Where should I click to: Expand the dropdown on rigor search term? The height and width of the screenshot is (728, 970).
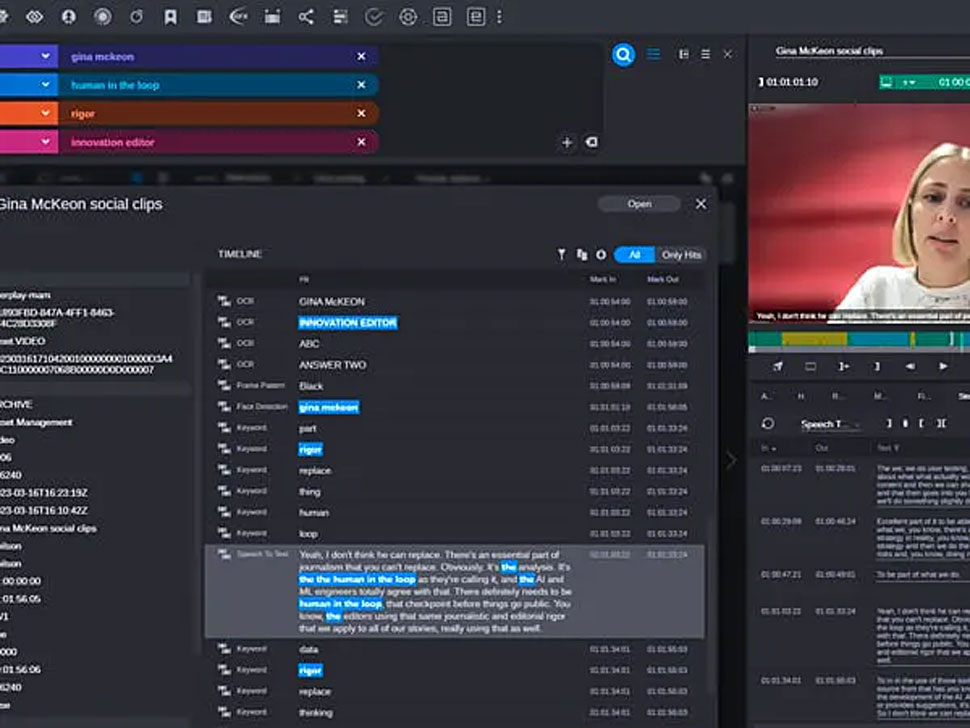[x=45, y=113]
